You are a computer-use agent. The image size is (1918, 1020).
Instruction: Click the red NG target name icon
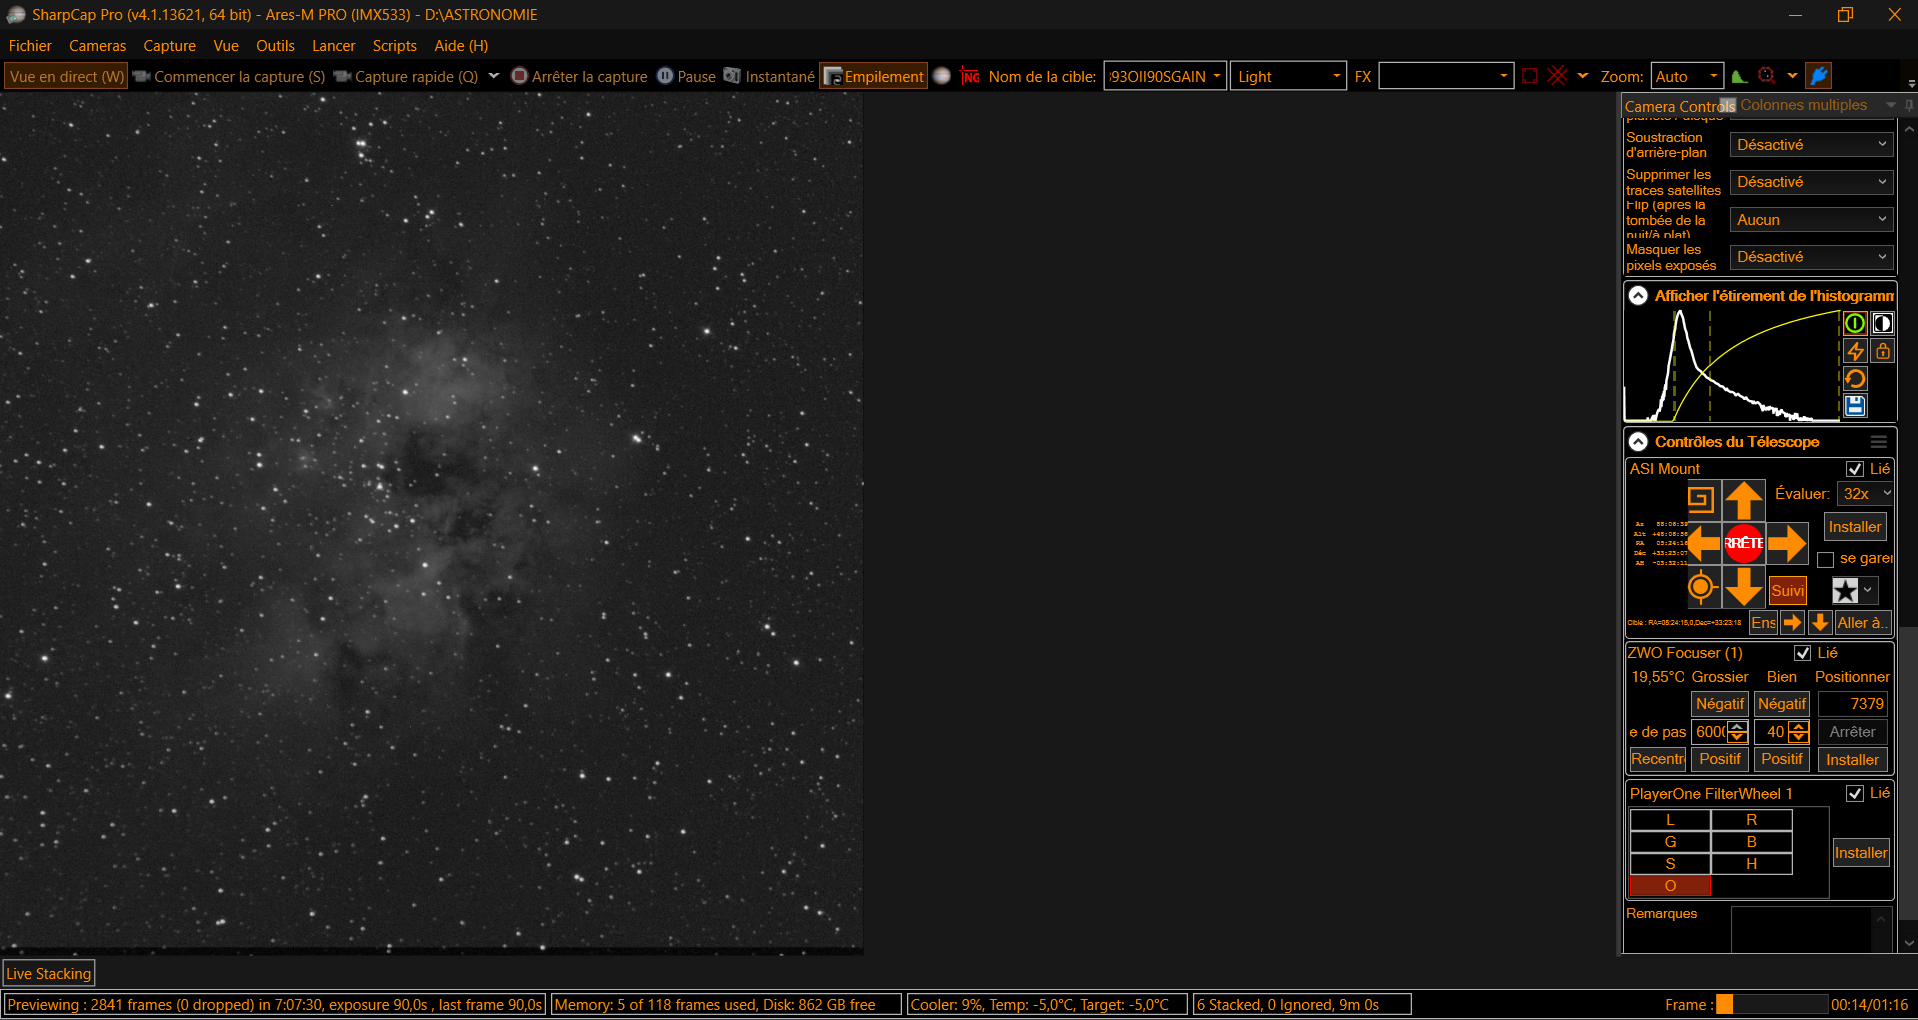[970, 76]
